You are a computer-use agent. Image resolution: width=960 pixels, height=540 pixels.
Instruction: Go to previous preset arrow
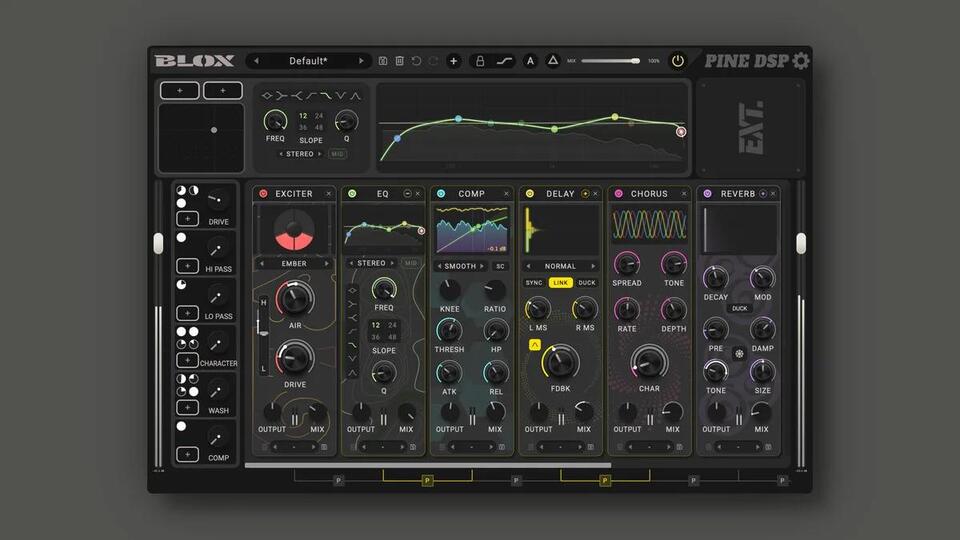point(257,61)
